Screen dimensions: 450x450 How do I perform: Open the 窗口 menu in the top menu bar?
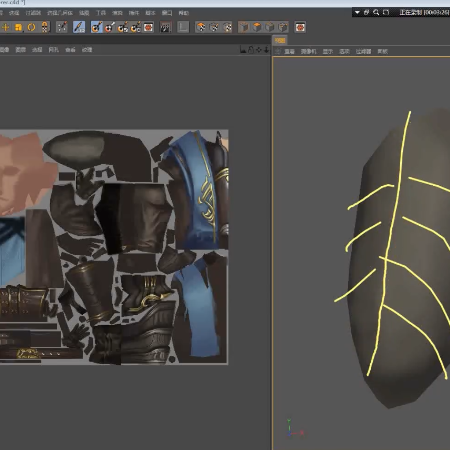coord(167,13)
